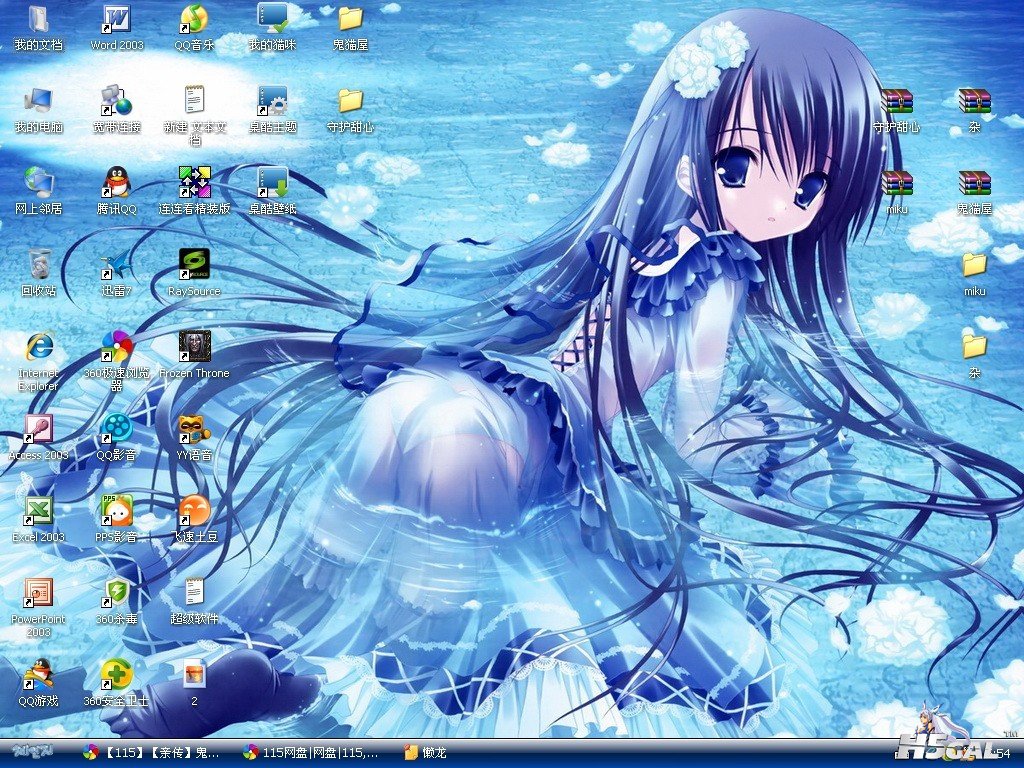The height and width of the screenshot is (768, 1024).
Task: Select the 腾讯QQ penguin icon
Action: [117, 183]
